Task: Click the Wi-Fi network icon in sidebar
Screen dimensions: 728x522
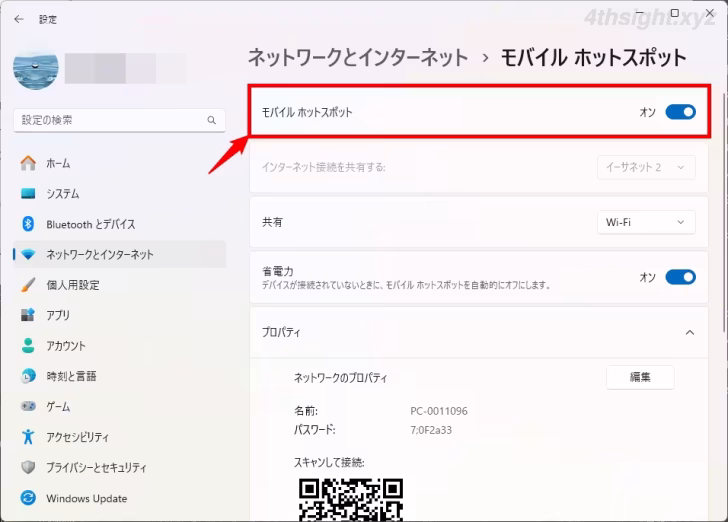Action: click(x=28, y=254)
